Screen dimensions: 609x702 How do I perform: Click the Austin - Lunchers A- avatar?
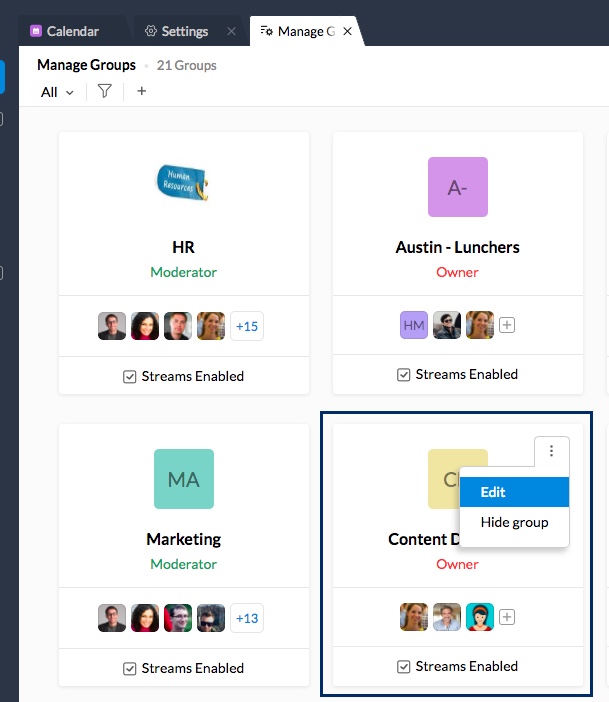tap(458, 187)
